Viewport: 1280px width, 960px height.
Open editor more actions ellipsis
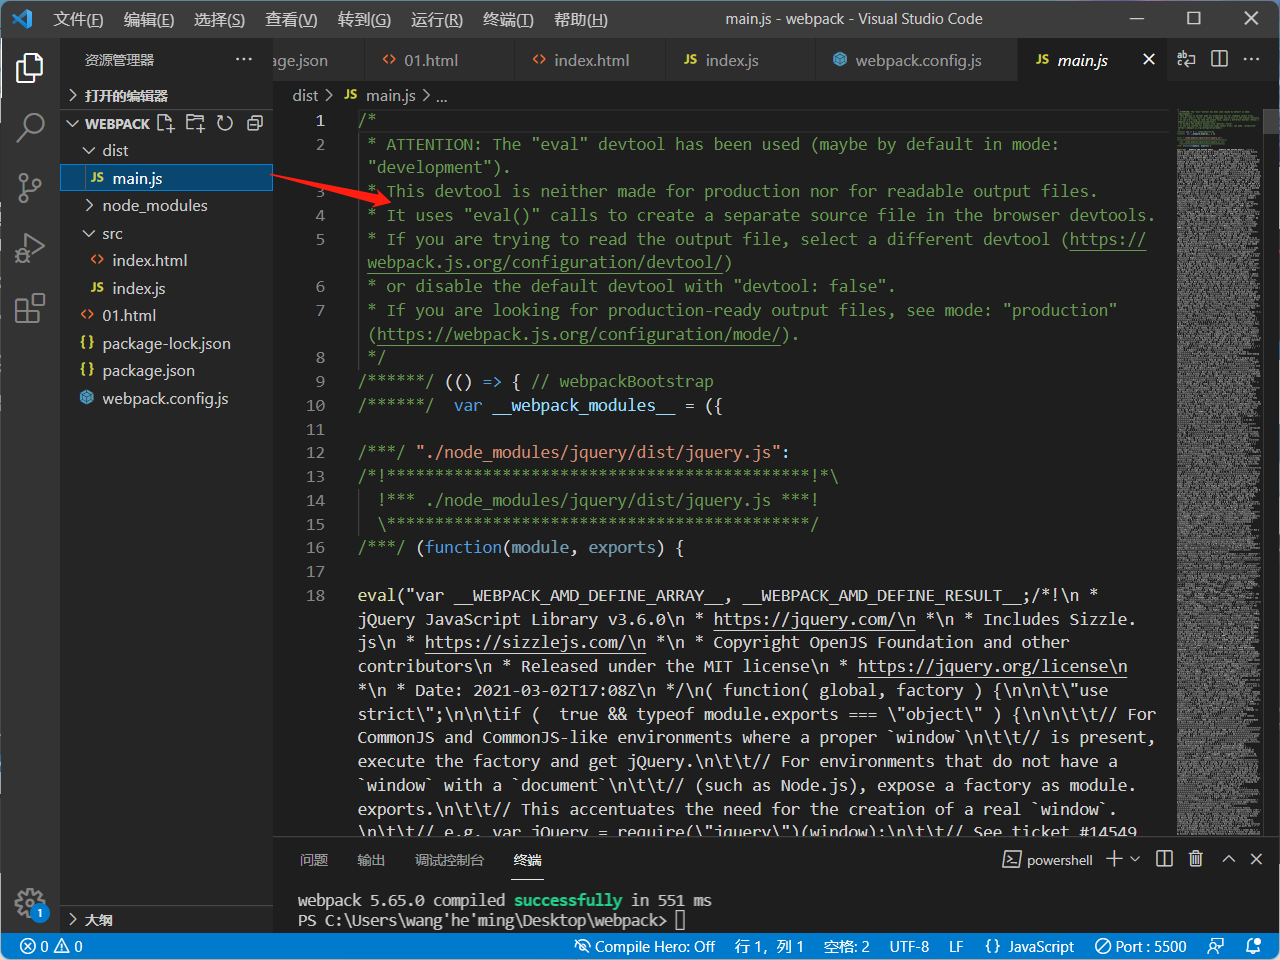pyautogui.click(x=1252, y=60)
